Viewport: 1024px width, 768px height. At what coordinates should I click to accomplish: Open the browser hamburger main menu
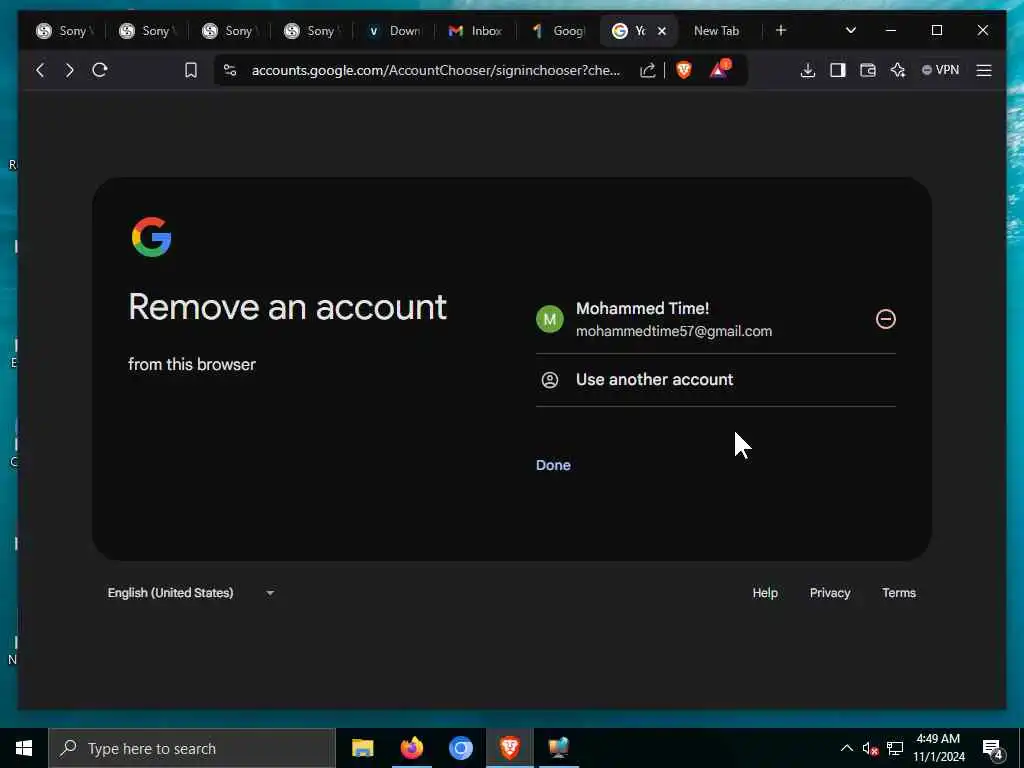pos(984,70)
